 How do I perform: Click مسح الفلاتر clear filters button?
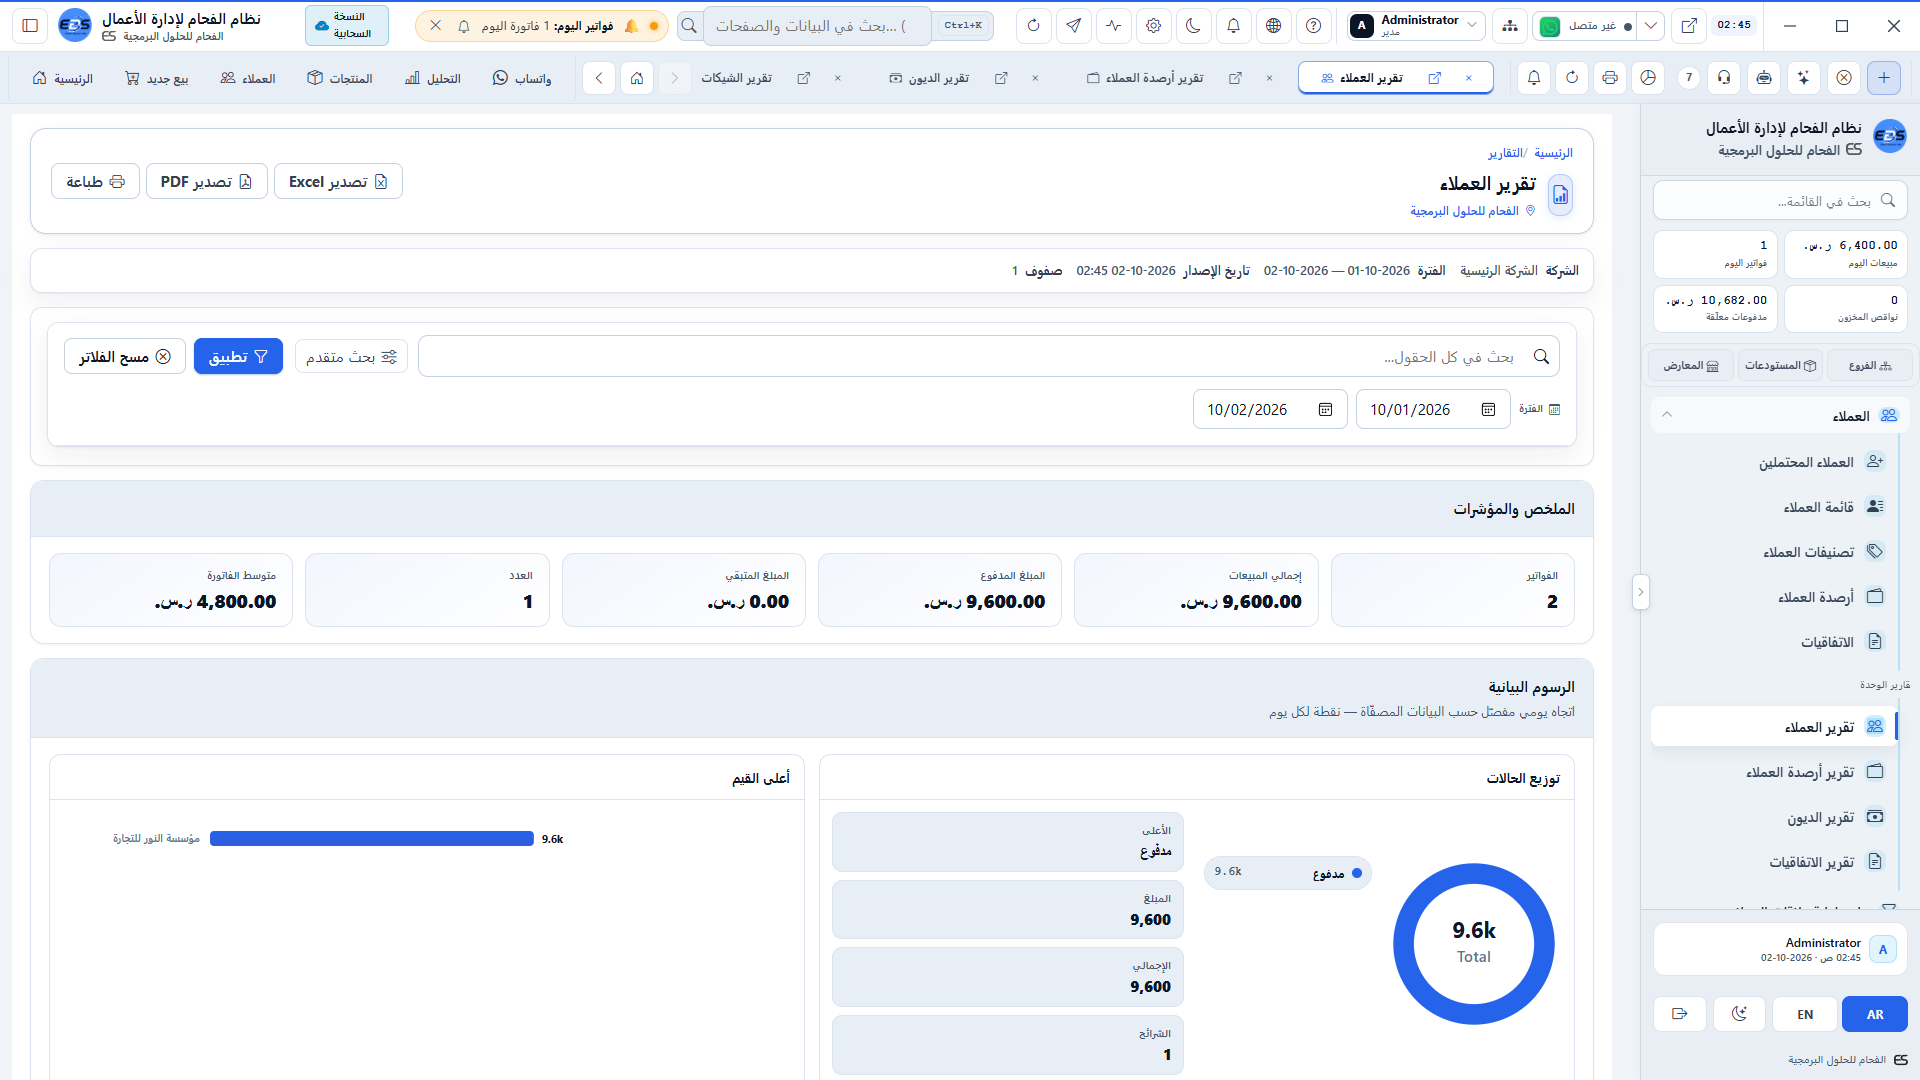tap(125, 356)
